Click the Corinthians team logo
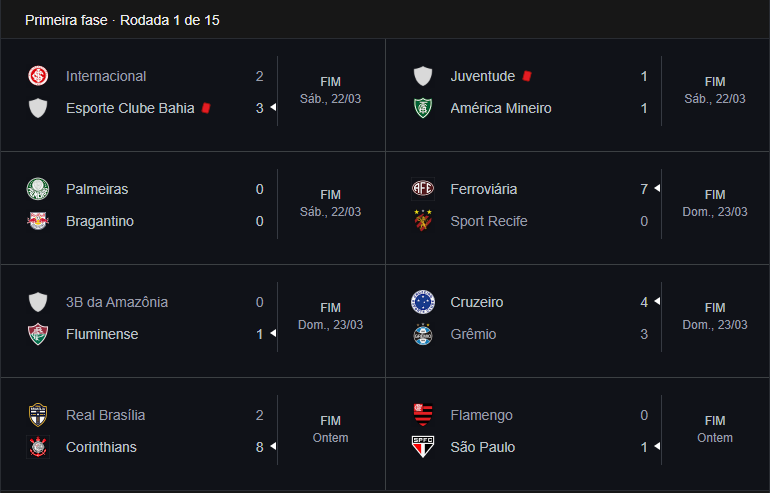Viewport: 770px width, 493px height. pos(38,447)
